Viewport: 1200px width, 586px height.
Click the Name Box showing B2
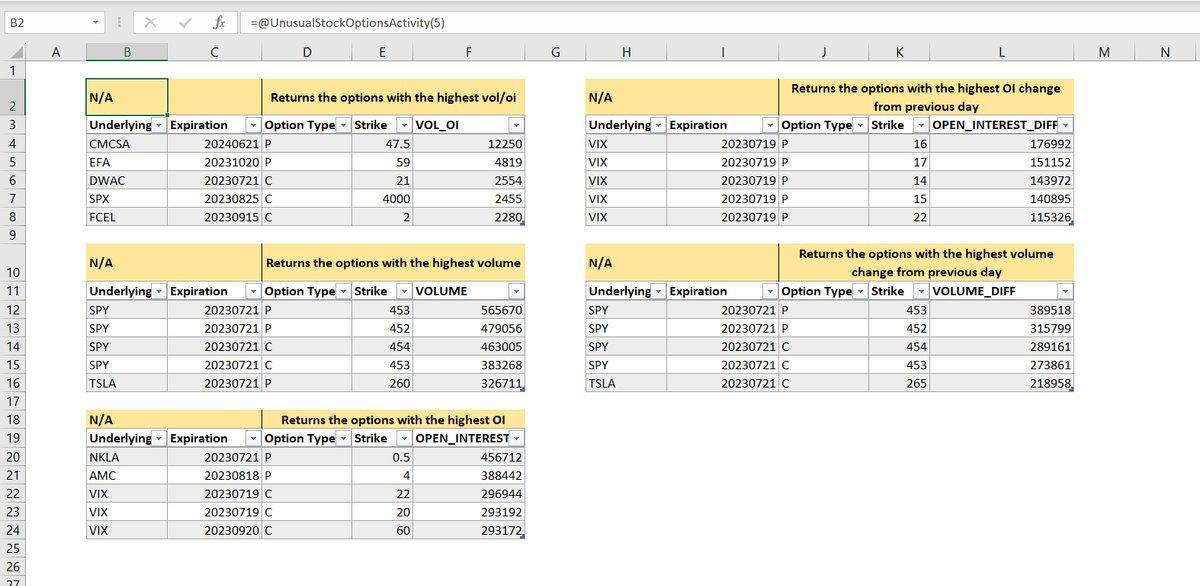tap(45, 22)
